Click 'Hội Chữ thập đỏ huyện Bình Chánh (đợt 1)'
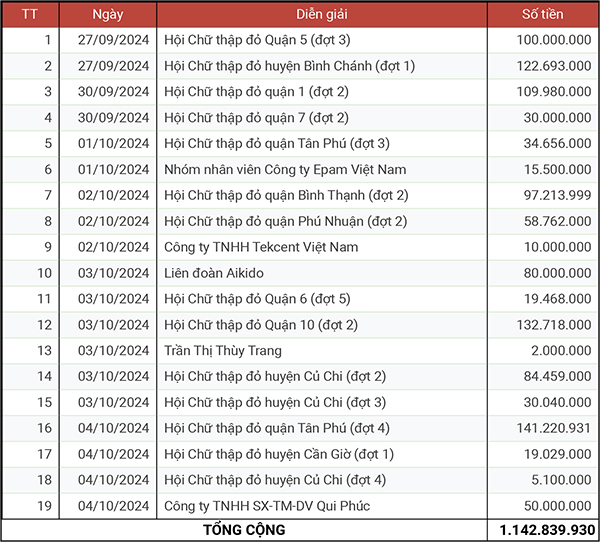This screenshot has width=600, height=542. 290,66
